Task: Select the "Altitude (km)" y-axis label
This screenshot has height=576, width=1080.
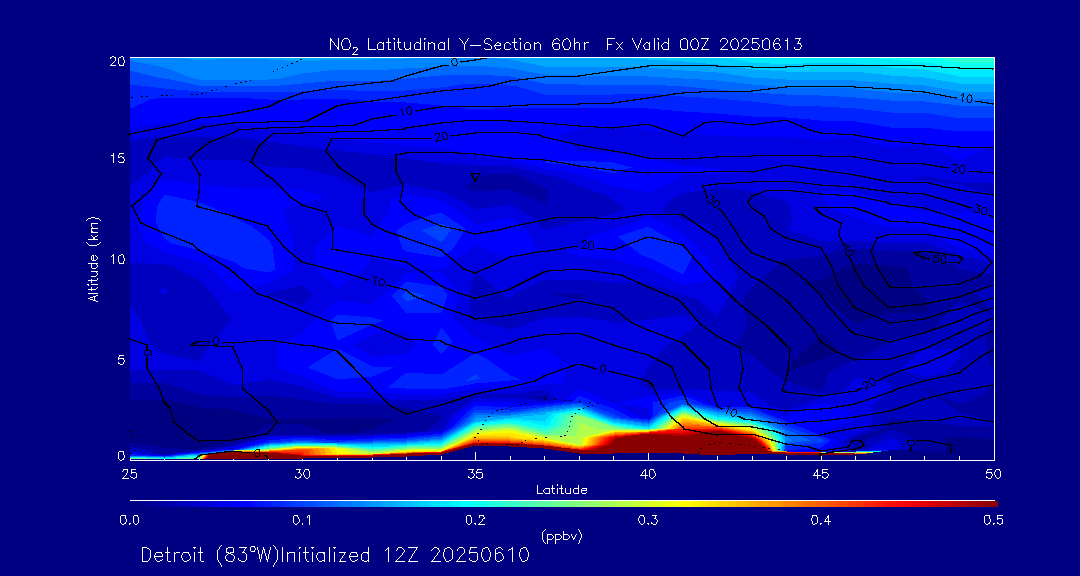Action: [93, 258]
